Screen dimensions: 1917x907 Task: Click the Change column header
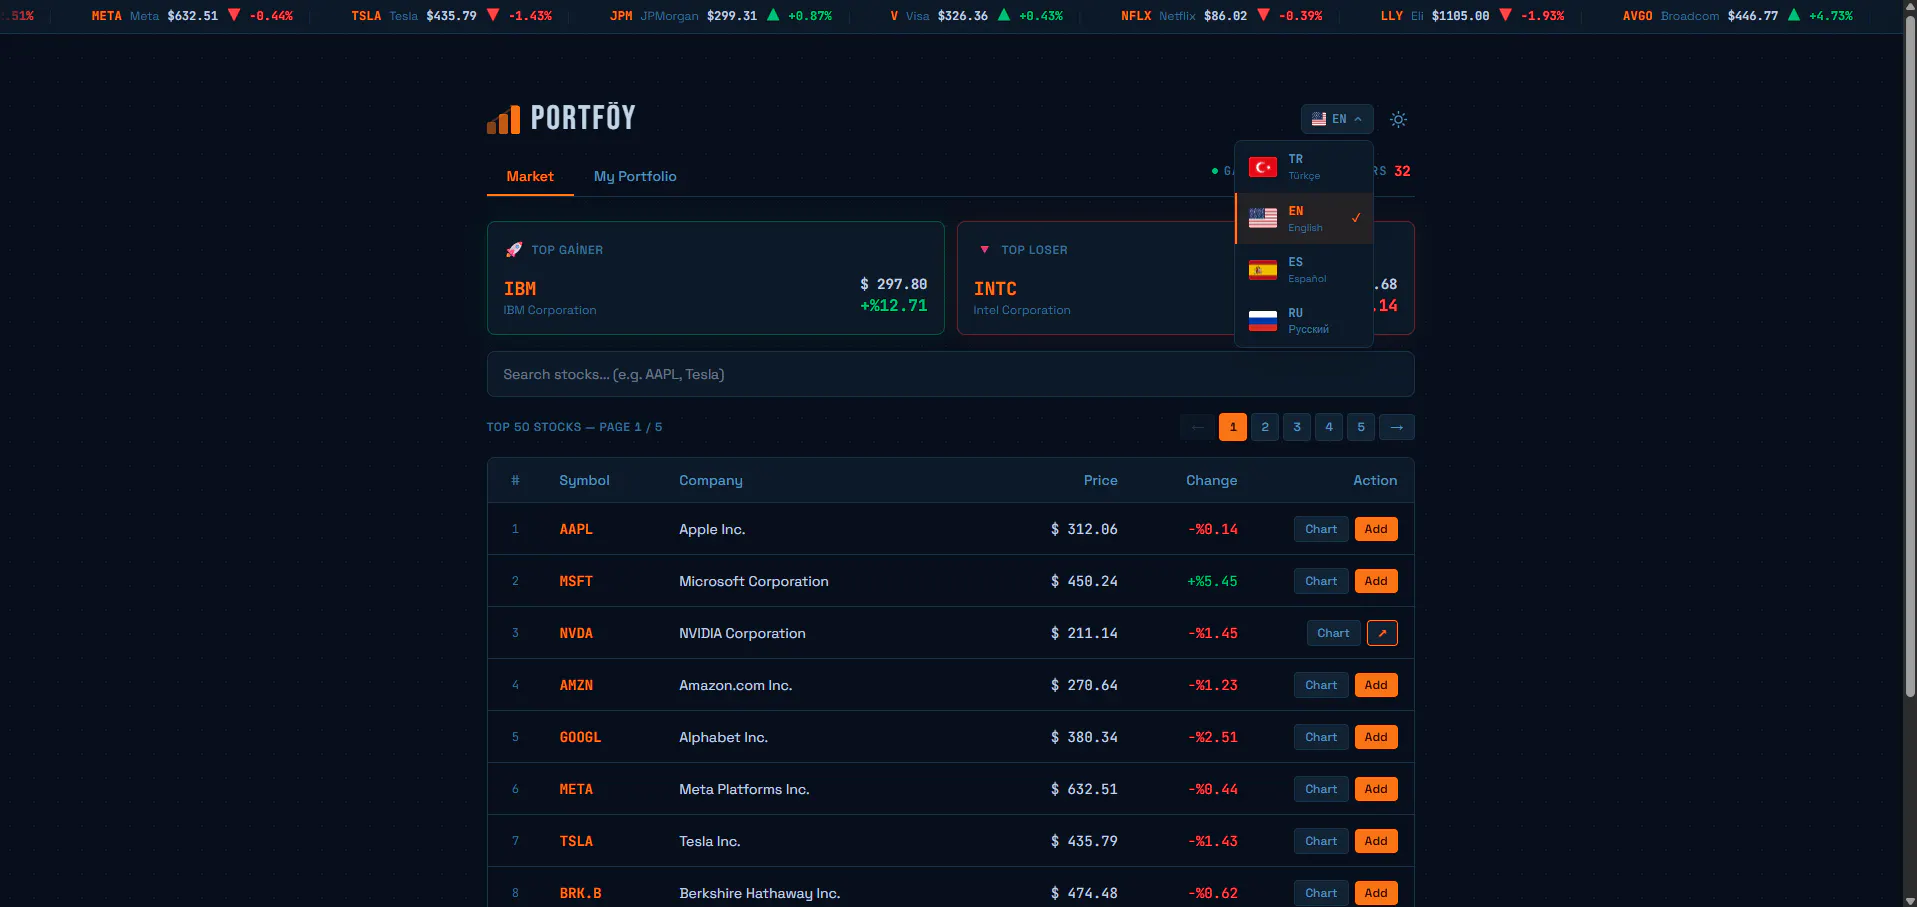pyautogui.click(x=1212, y=480)
